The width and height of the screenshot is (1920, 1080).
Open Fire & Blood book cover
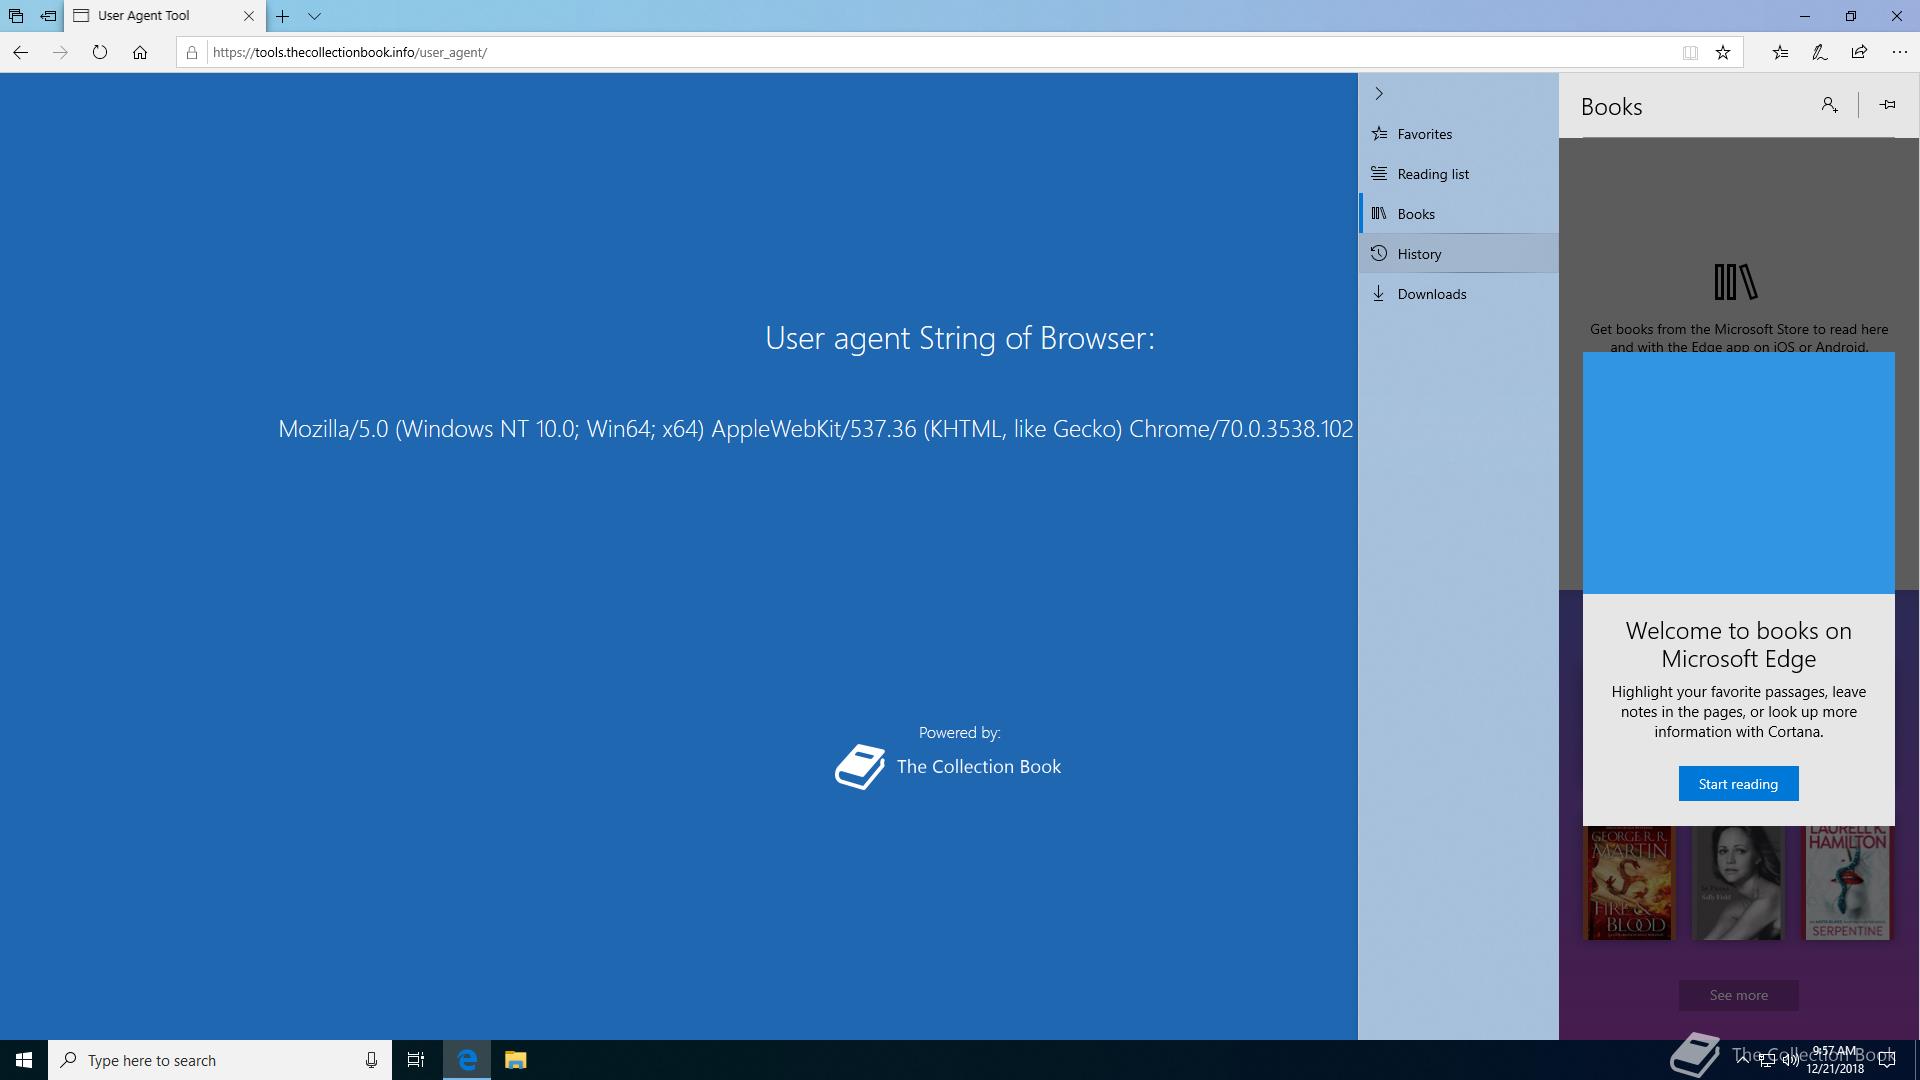coord(1629,883)
